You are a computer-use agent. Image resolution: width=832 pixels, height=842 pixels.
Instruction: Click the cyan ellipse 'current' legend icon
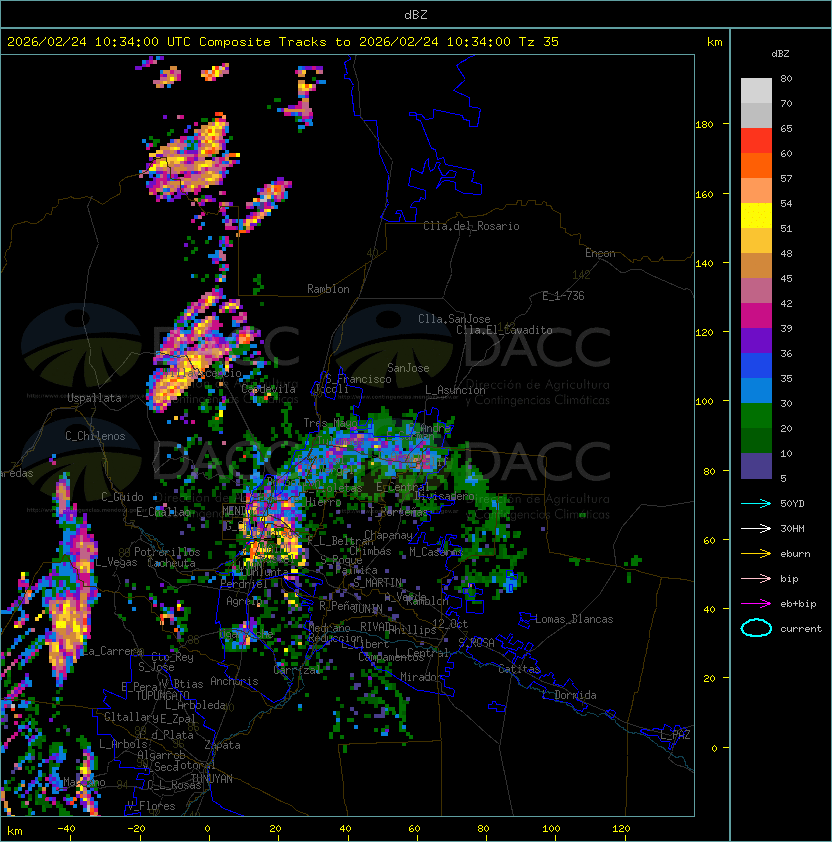[756, 628]
